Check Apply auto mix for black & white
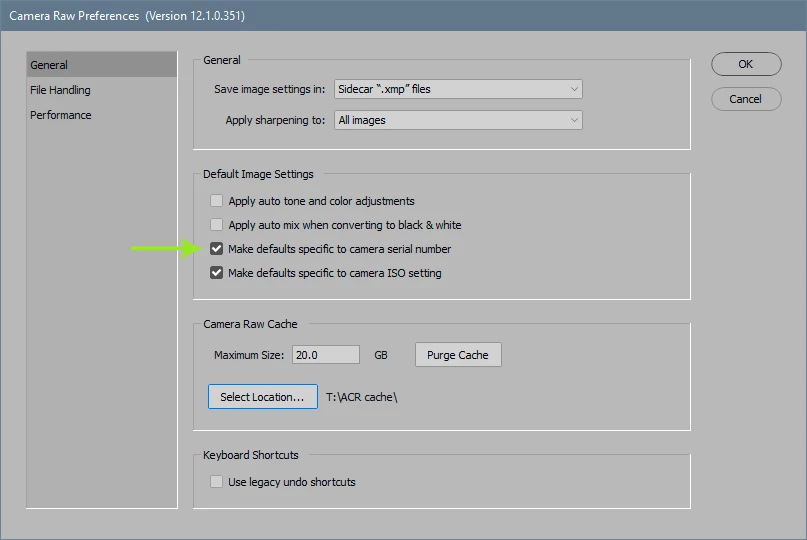 pos(216,224)
